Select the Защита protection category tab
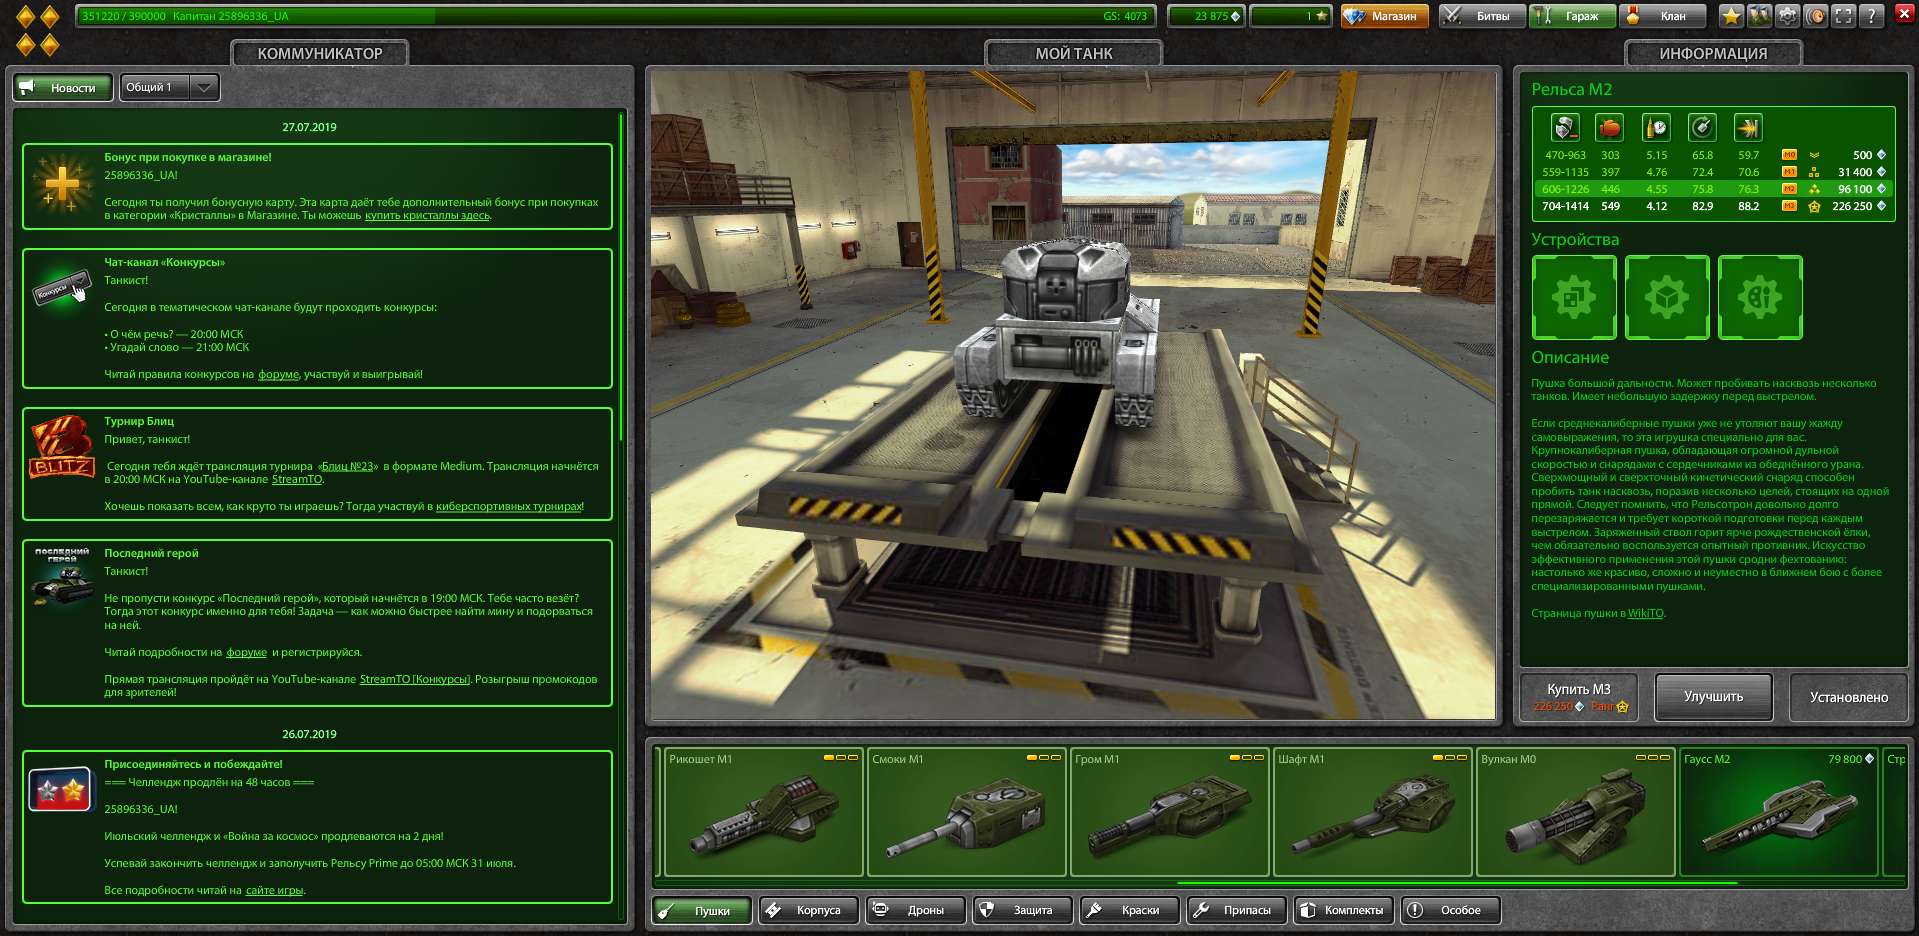This screenshot has height=936, width=1919. coord(1023,910)
